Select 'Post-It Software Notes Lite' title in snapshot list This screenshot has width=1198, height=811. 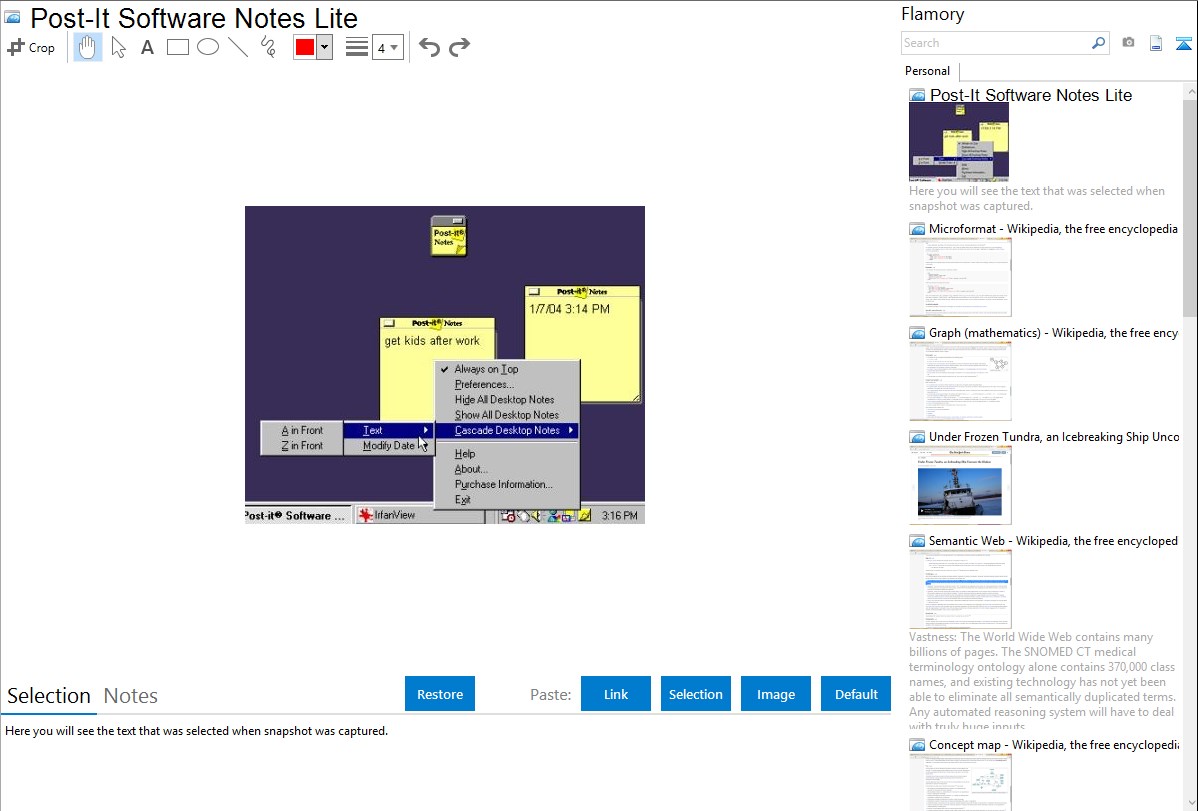click(1031, 96)
